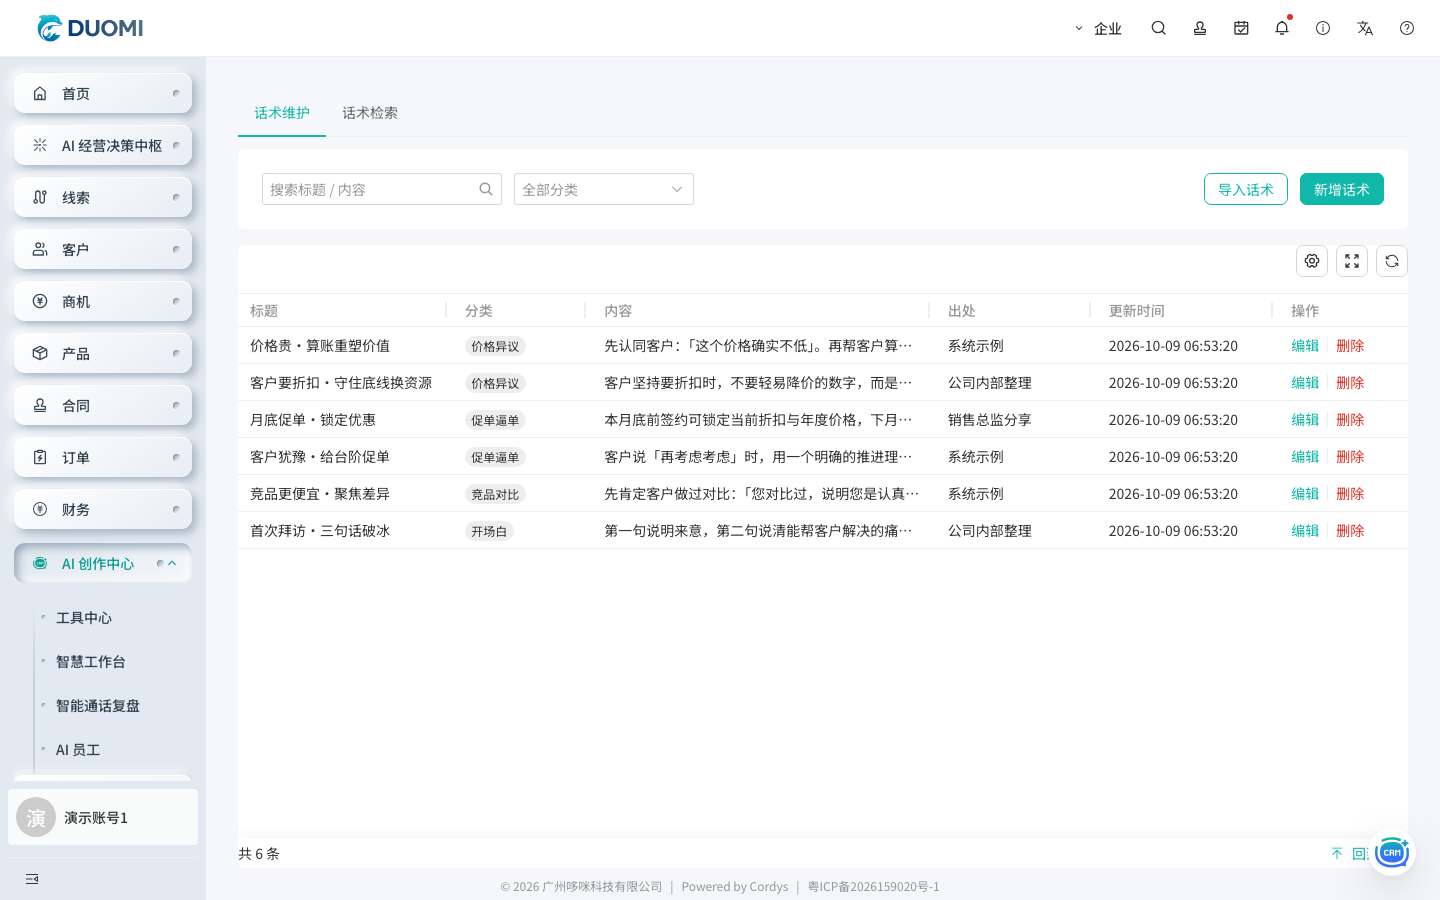Viewport: 1440px width, 900px height.
Task: Delete the 首次拜访・三句话破冰 row
Action: (1350, 530)
